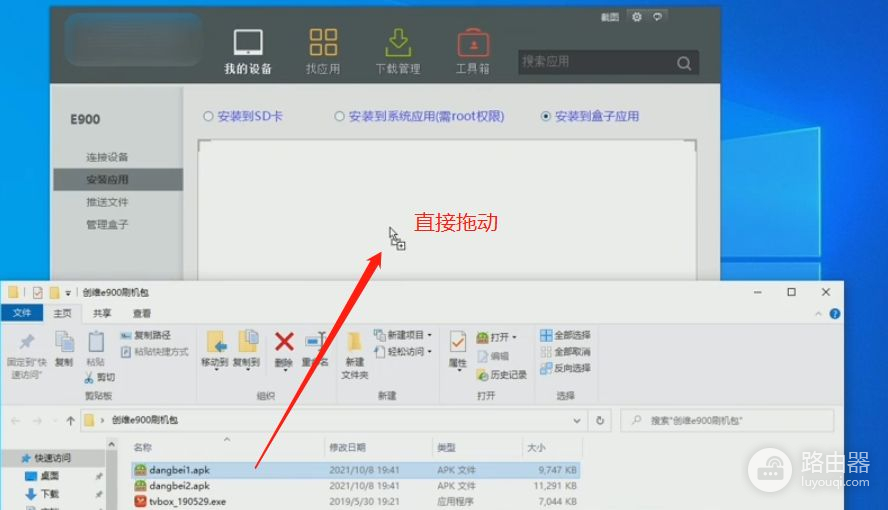Click 全部选择 in the ribbon
The image size is (888, 510).
[565, 335]
